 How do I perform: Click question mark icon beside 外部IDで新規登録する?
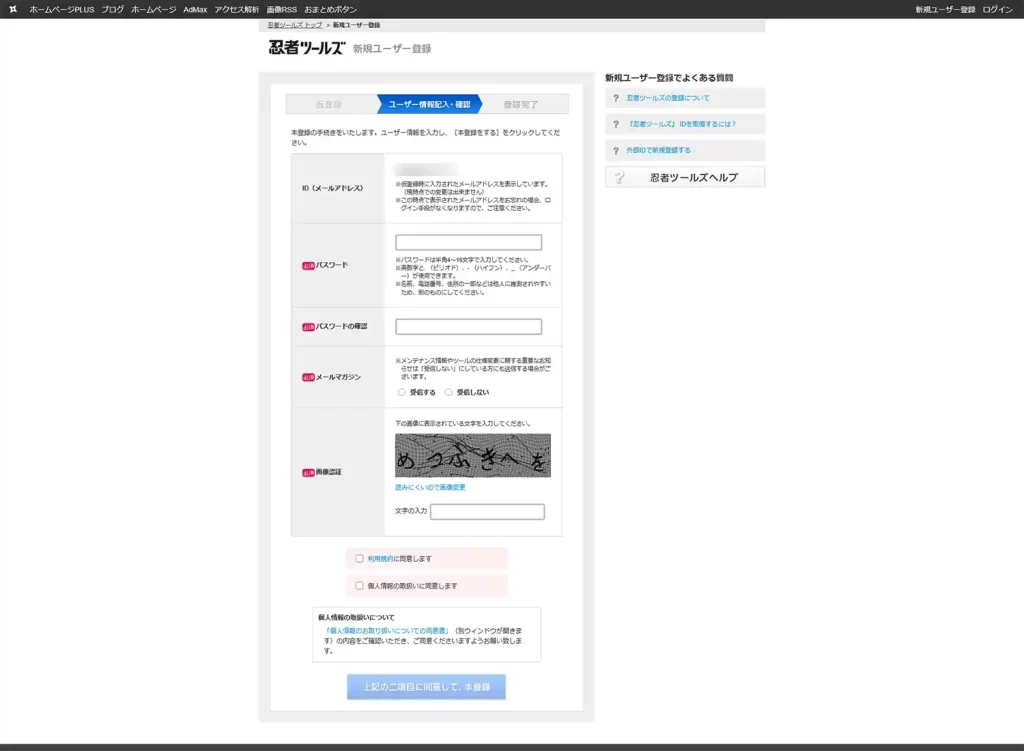(x=616, y=150)
